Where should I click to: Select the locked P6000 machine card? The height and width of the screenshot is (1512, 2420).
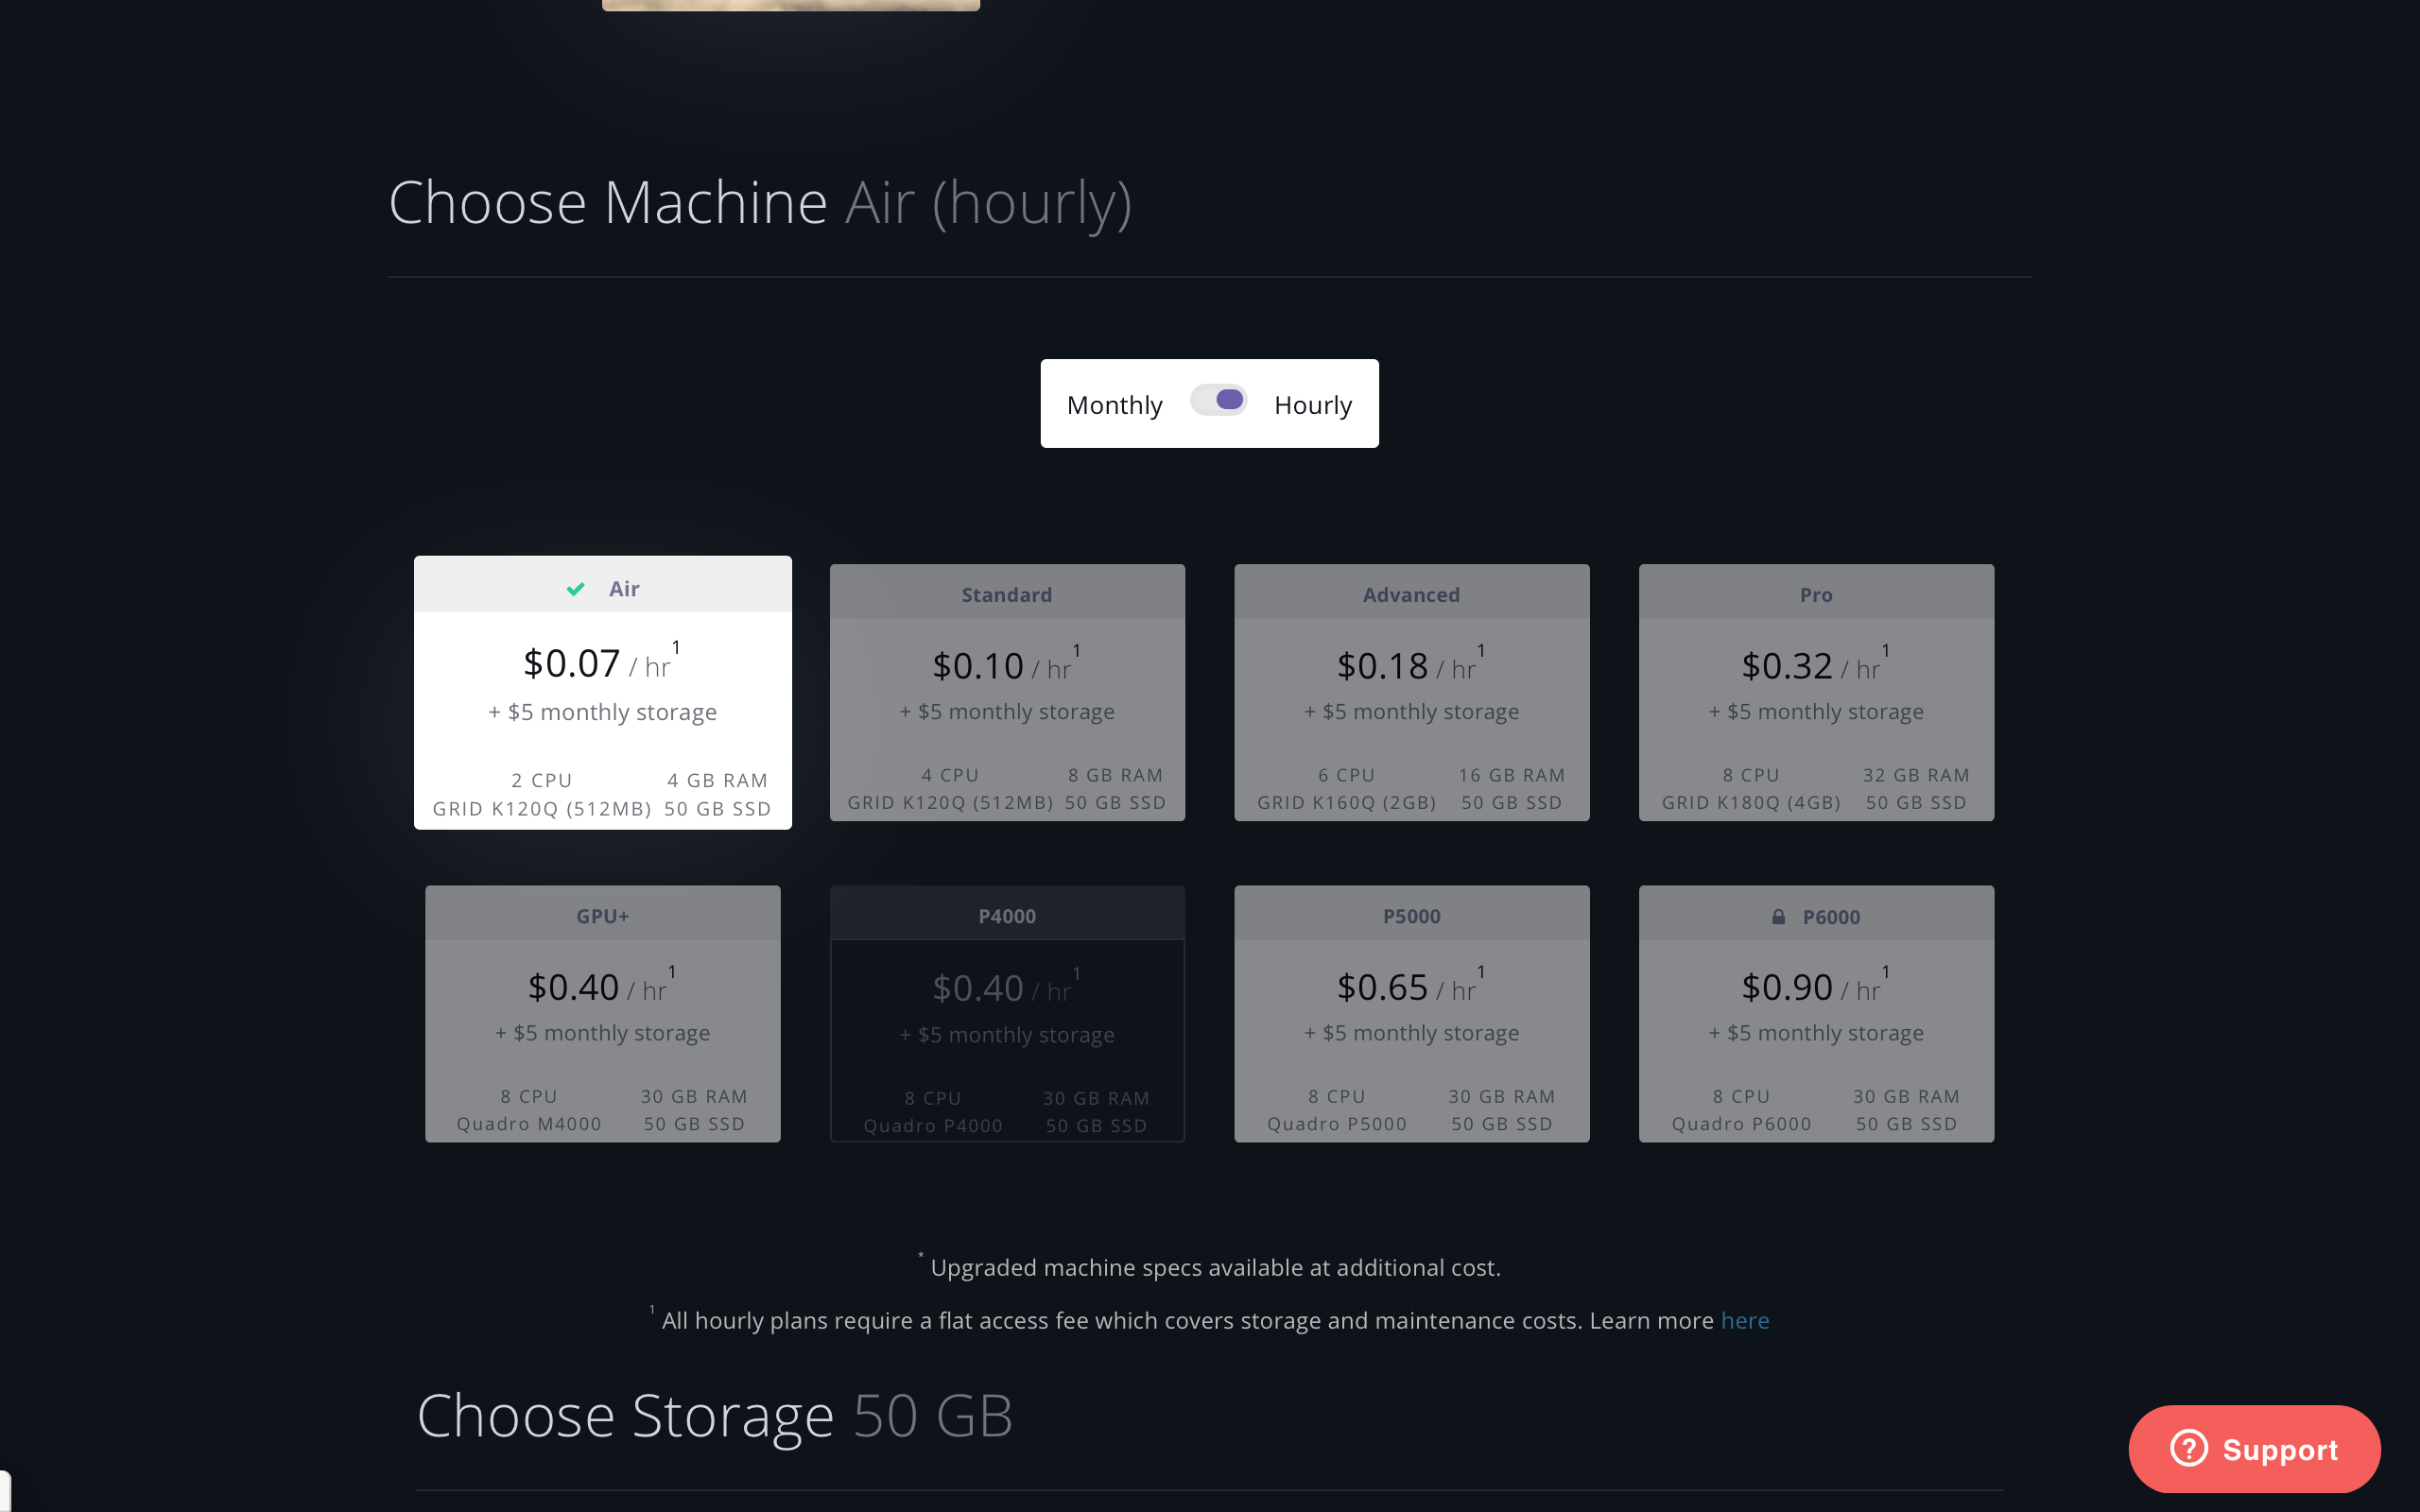[1816, 1013]
